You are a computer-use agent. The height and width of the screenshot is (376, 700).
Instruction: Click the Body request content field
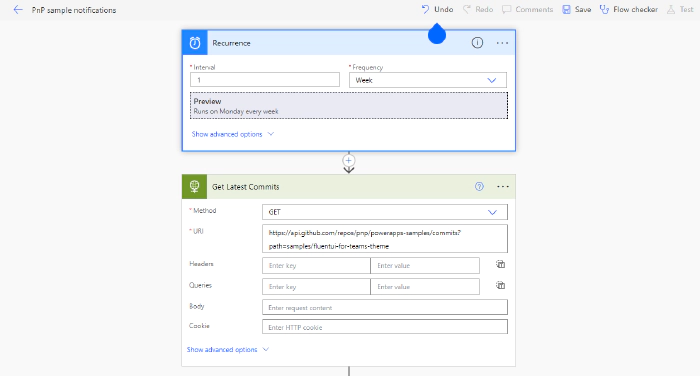(385, 307)
